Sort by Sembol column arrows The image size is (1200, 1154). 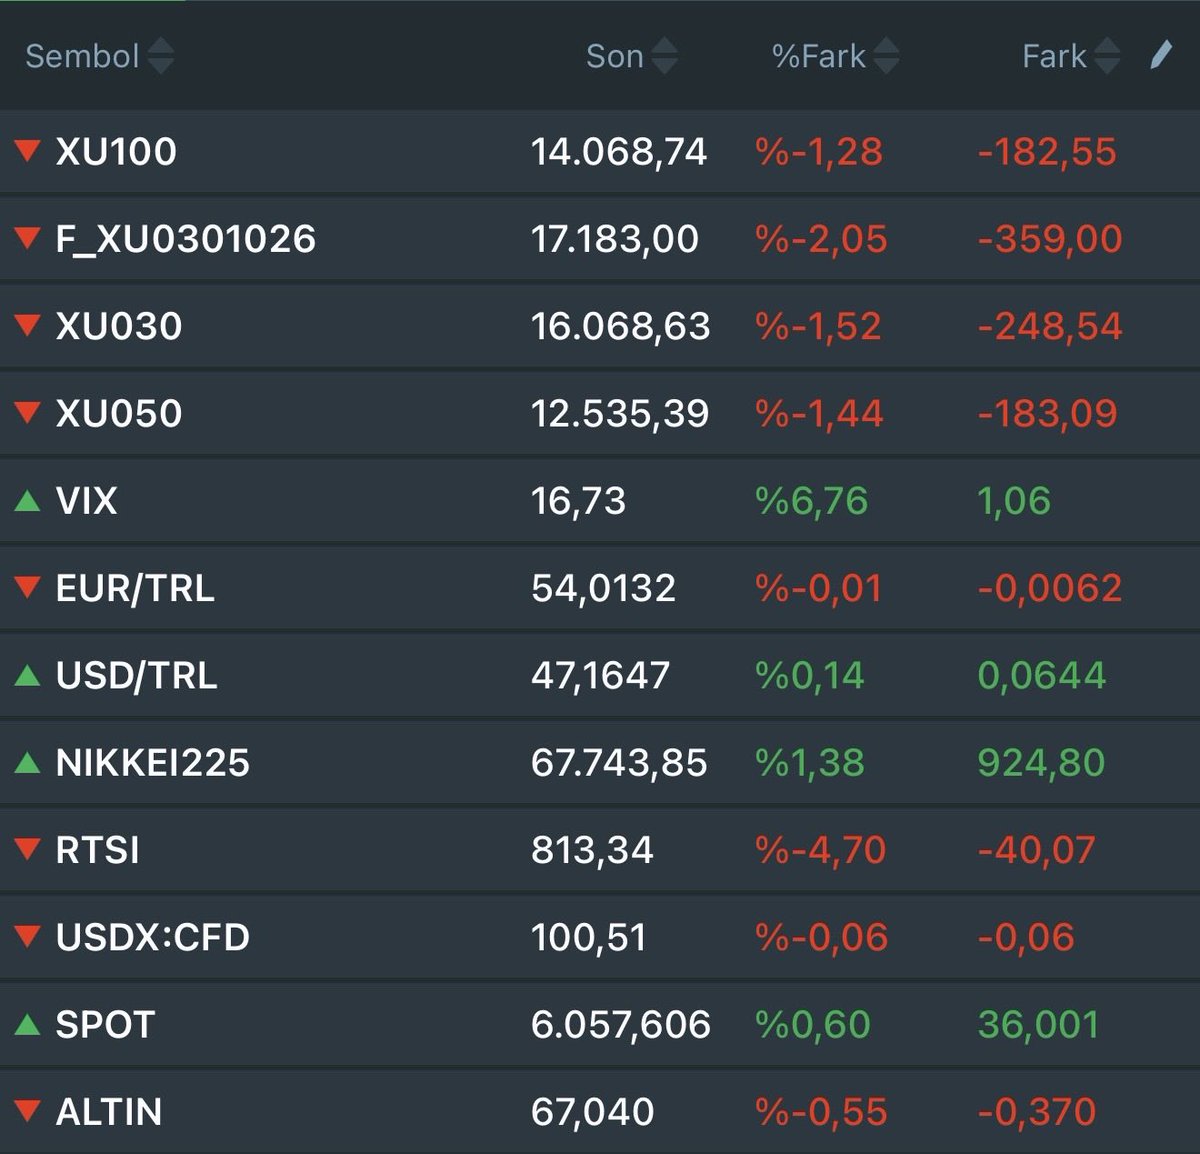coord(160,56)
